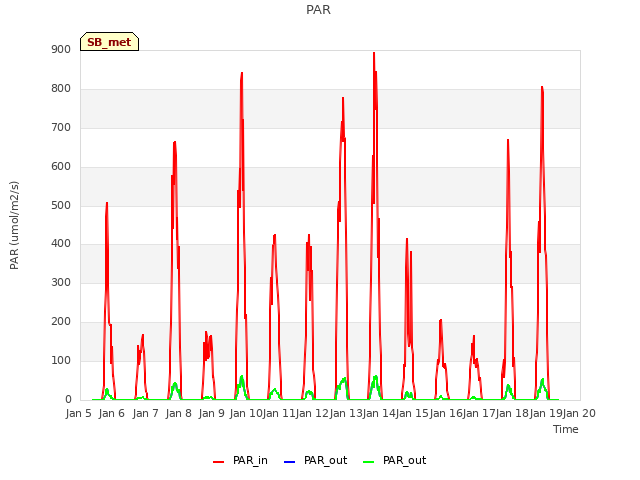Click the 0 y-axis tick label
Image resolution: width=640 pixels, height=480 pixels.
tap(68, 400)
